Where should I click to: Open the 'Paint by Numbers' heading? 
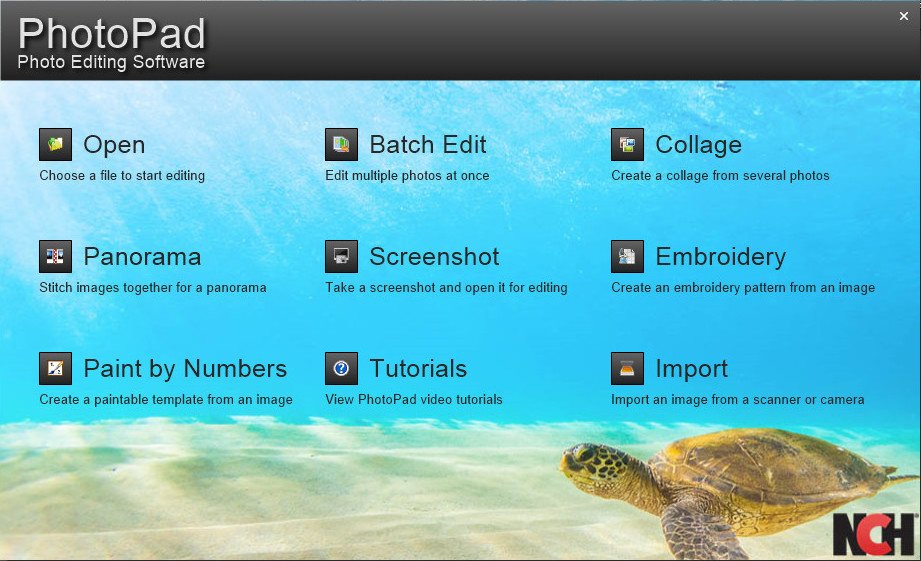click(185, 369)
